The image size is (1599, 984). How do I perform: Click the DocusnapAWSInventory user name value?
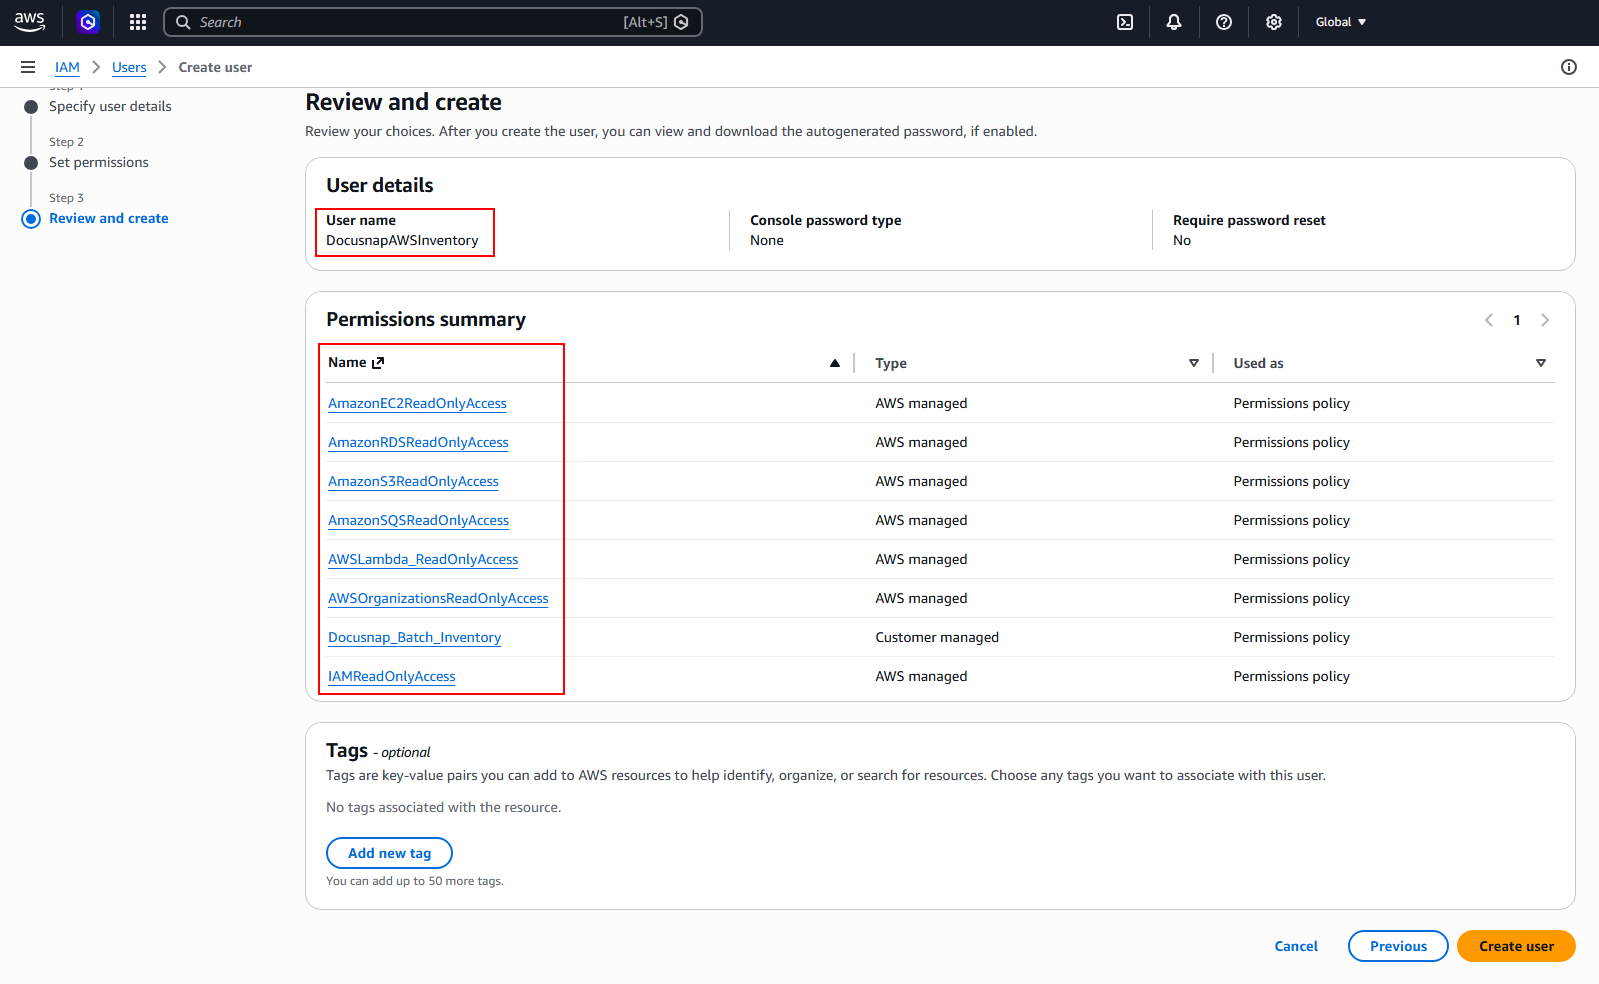point(402,240)
